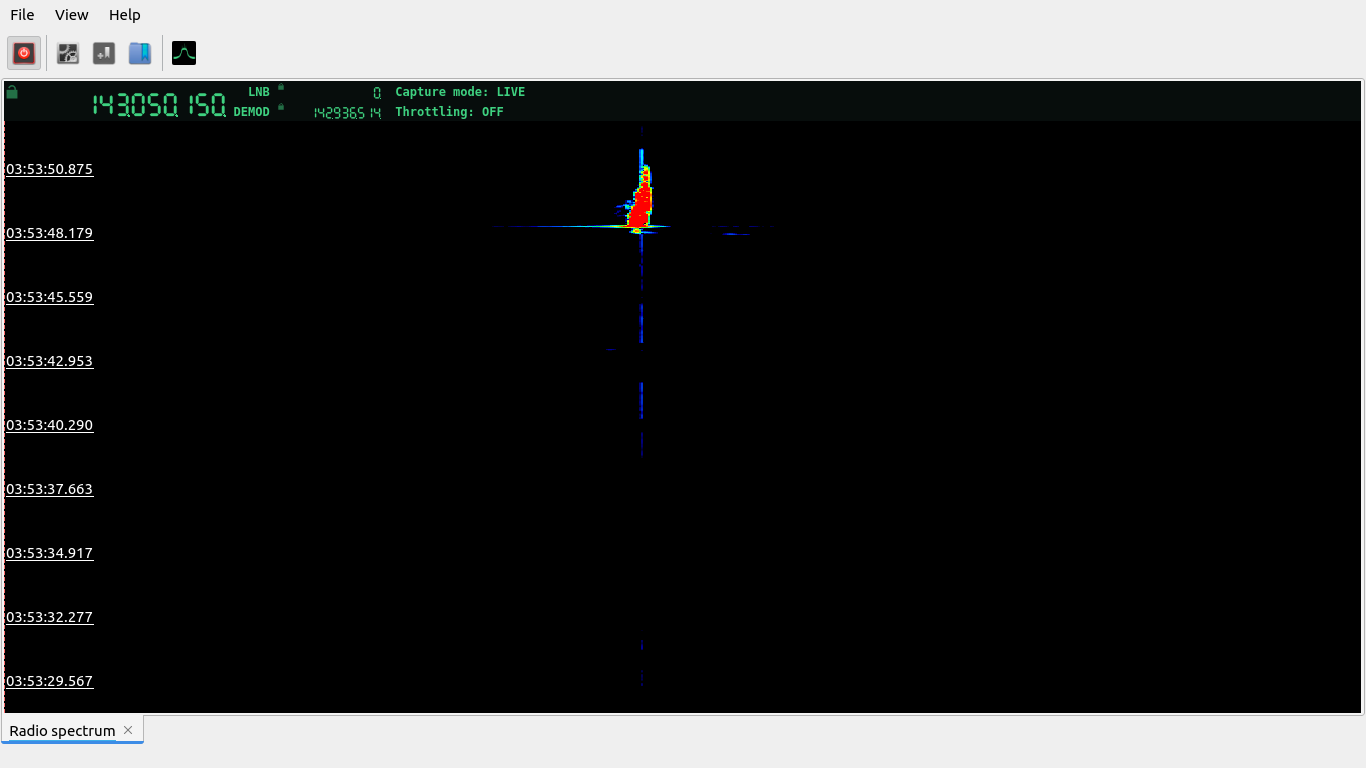Click the Throttling: OFF label

click(449, 112)
